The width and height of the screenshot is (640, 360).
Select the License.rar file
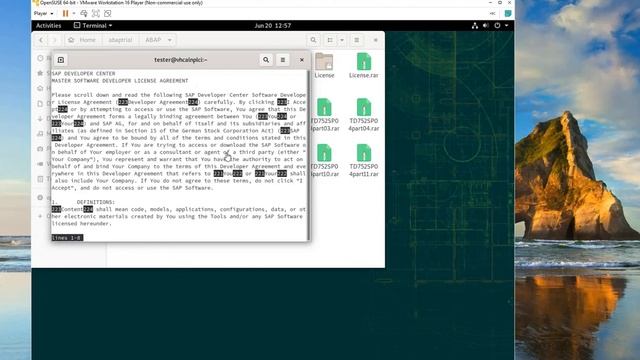tap(363, 65)
